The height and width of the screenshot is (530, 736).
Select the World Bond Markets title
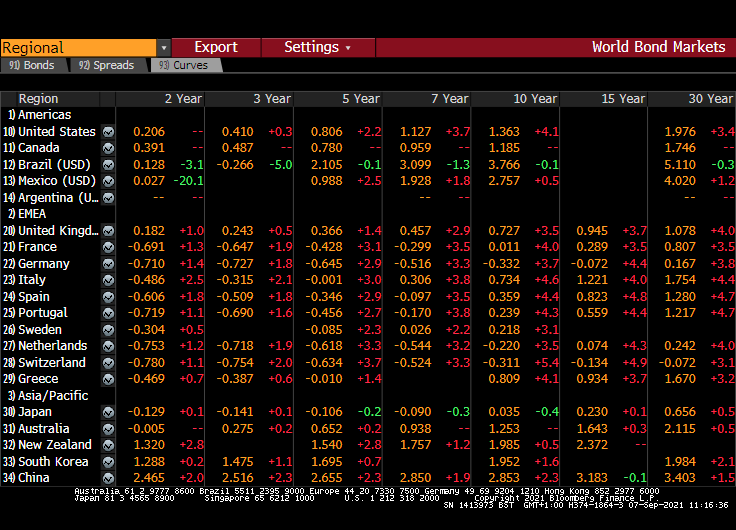click(x=659, y=47)
